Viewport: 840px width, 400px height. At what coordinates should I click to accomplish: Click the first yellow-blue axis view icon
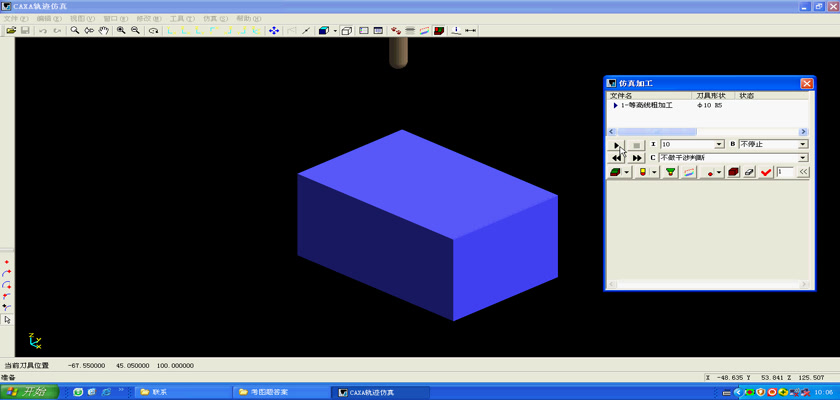pyautogui.click(x=171, y=31)
